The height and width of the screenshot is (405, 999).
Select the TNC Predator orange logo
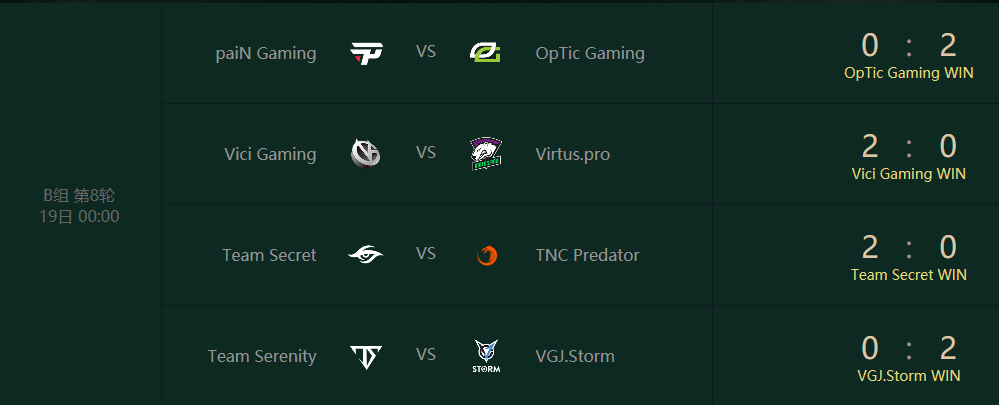tap(487, 255)
